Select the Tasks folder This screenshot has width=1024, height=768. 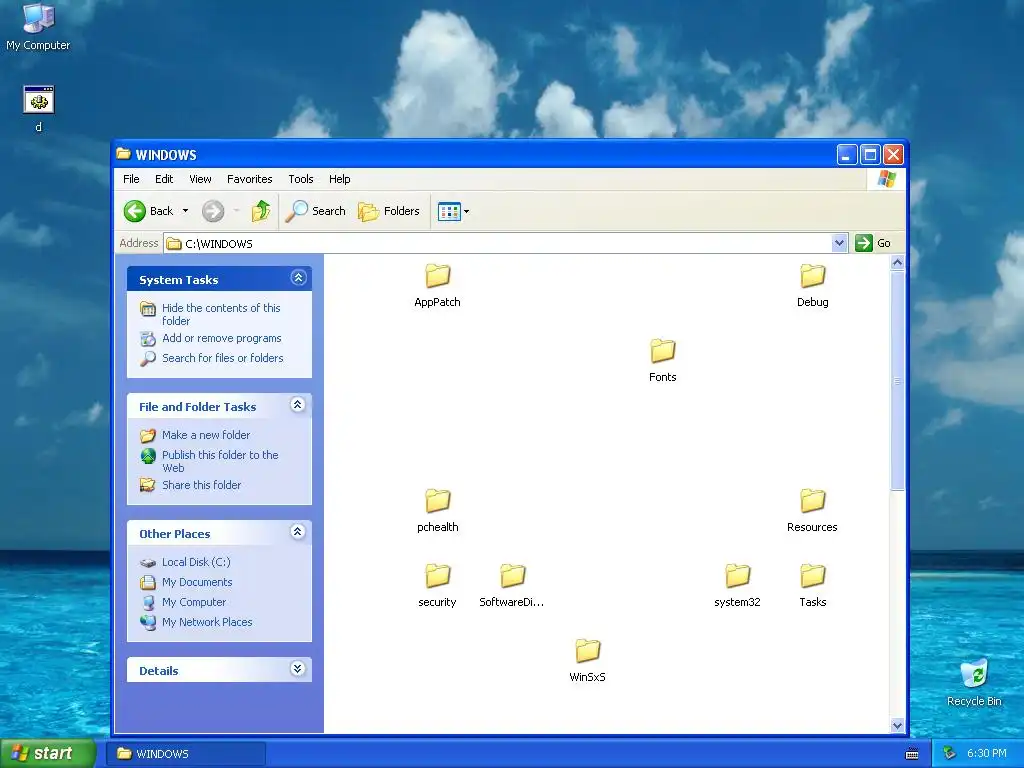tap(812, 585)
